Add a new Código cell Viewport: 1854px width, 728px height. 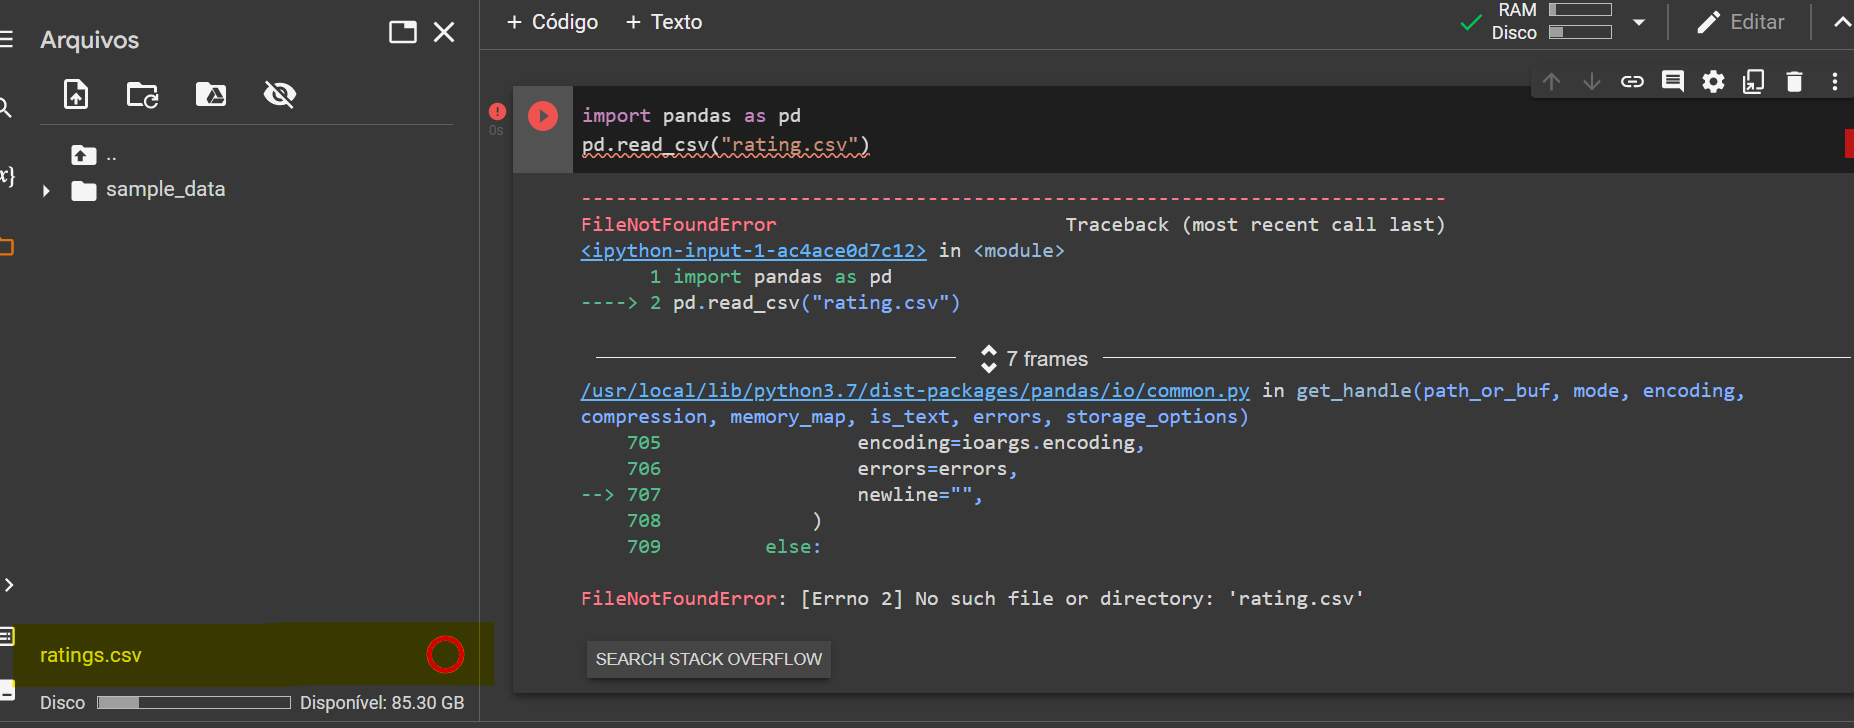(x=552, y=22)
